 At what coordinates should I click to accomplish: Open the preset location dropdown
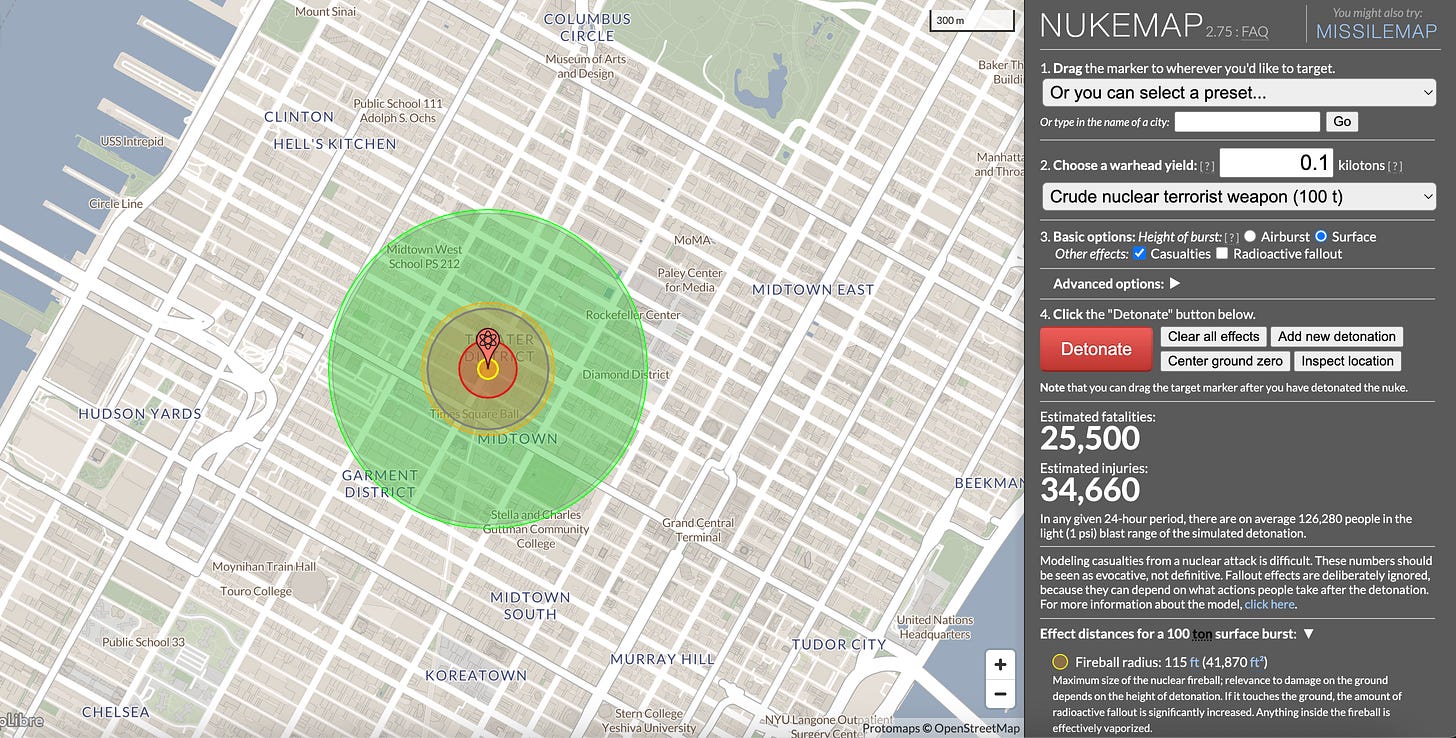coord(1239,92)
